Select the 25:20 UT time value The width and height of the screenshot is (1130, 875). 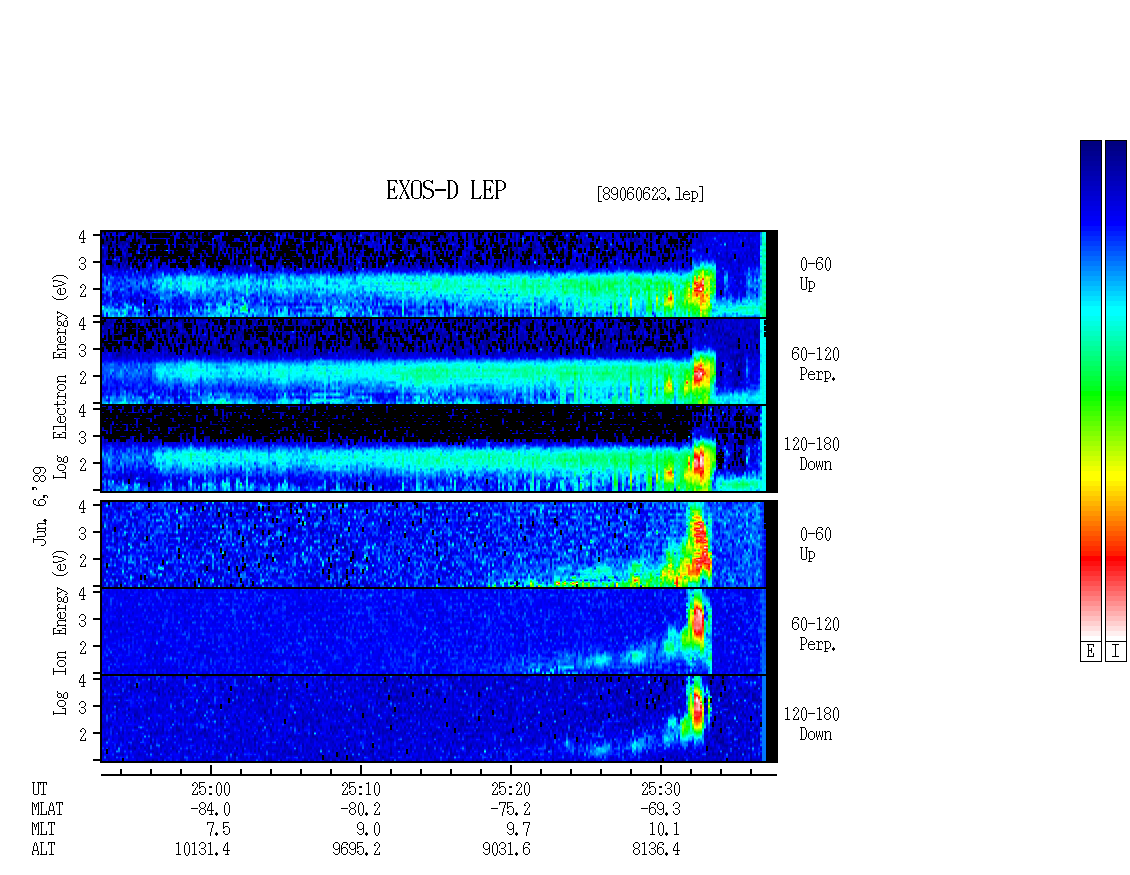[511, 789]
